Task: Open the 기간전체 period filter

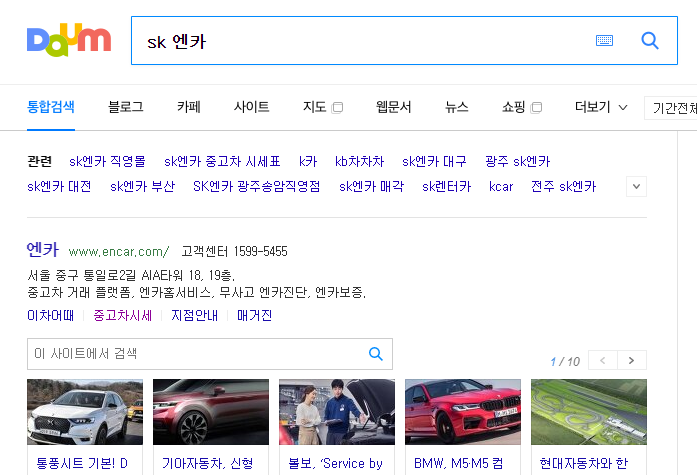Action: [671, 108]
